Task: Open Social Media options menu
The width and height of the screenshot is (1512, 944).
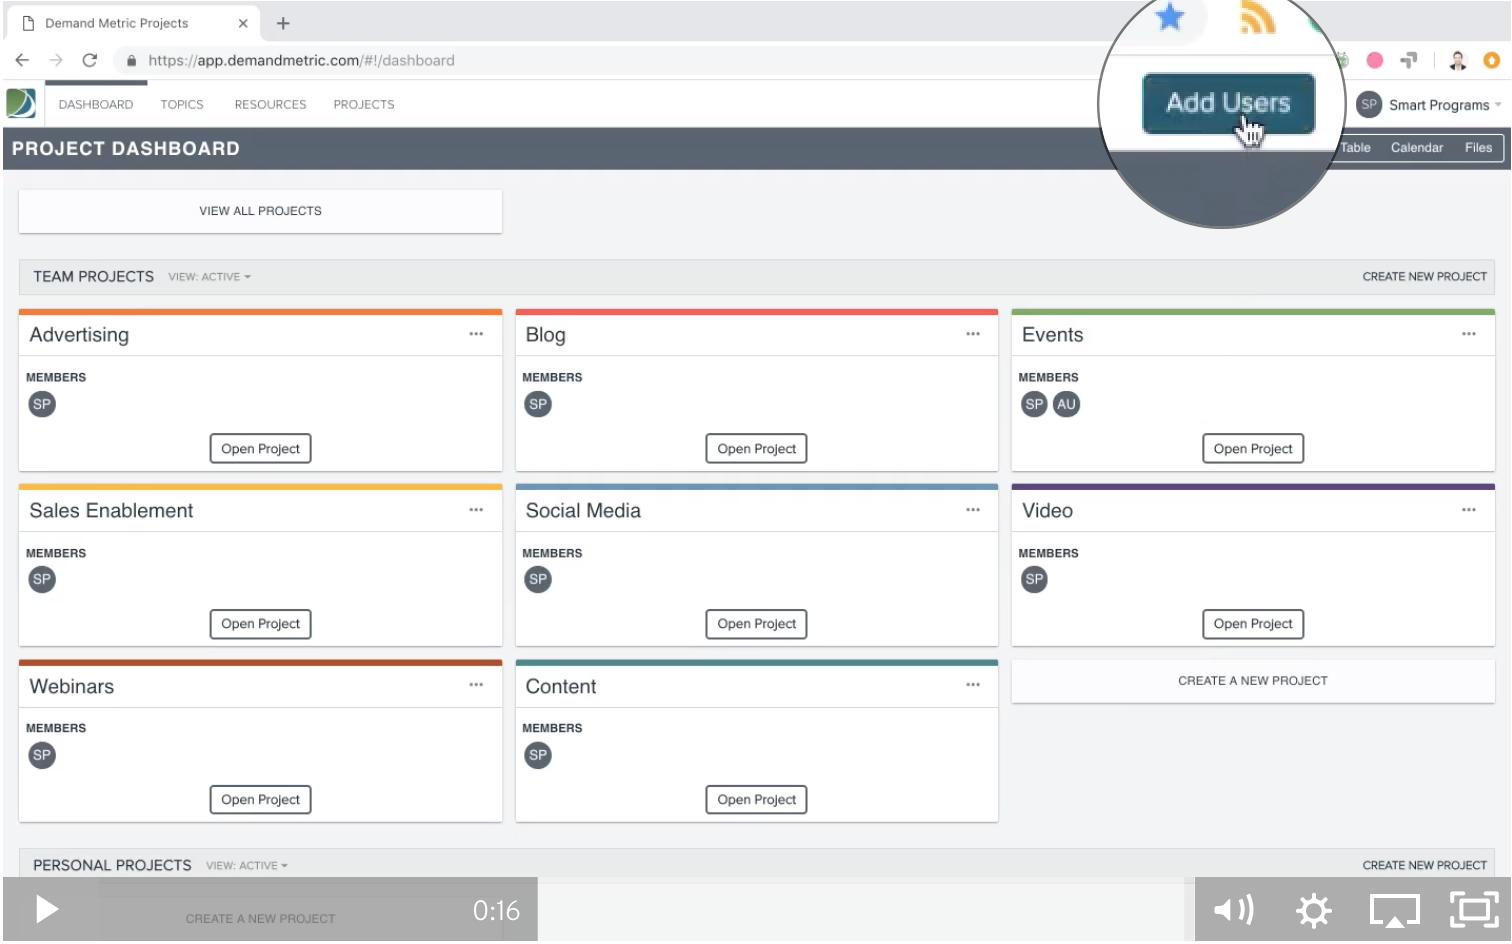Action: coord(973,510)
